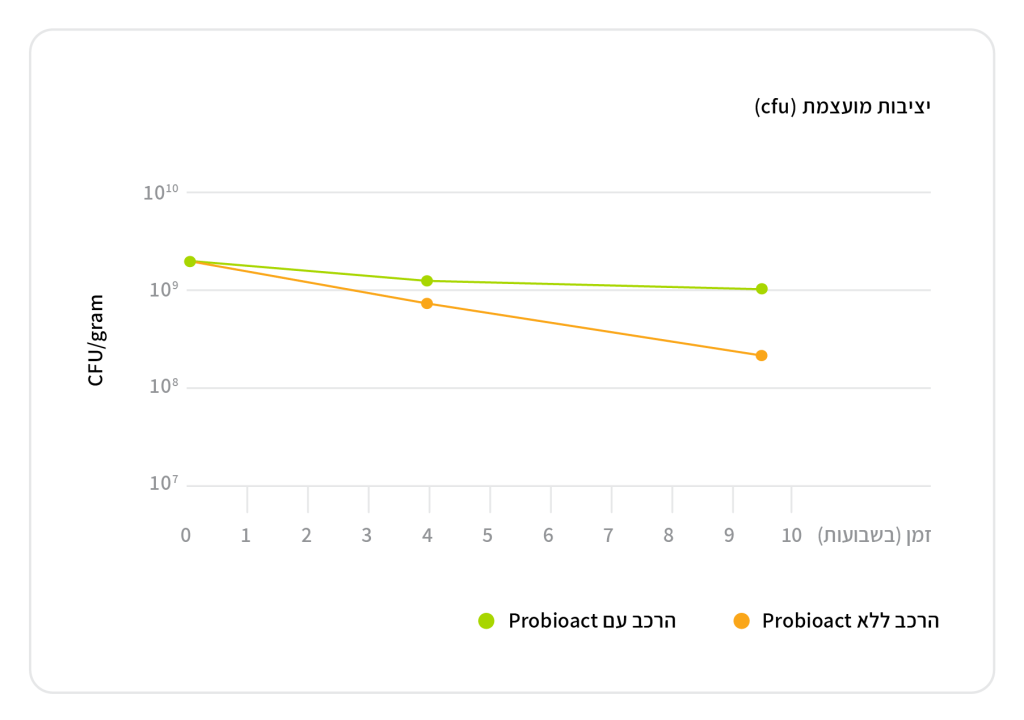Click the x-axis tick label 10
Image resolution: width=1024 pixels, height=720 pixels.
791,535
